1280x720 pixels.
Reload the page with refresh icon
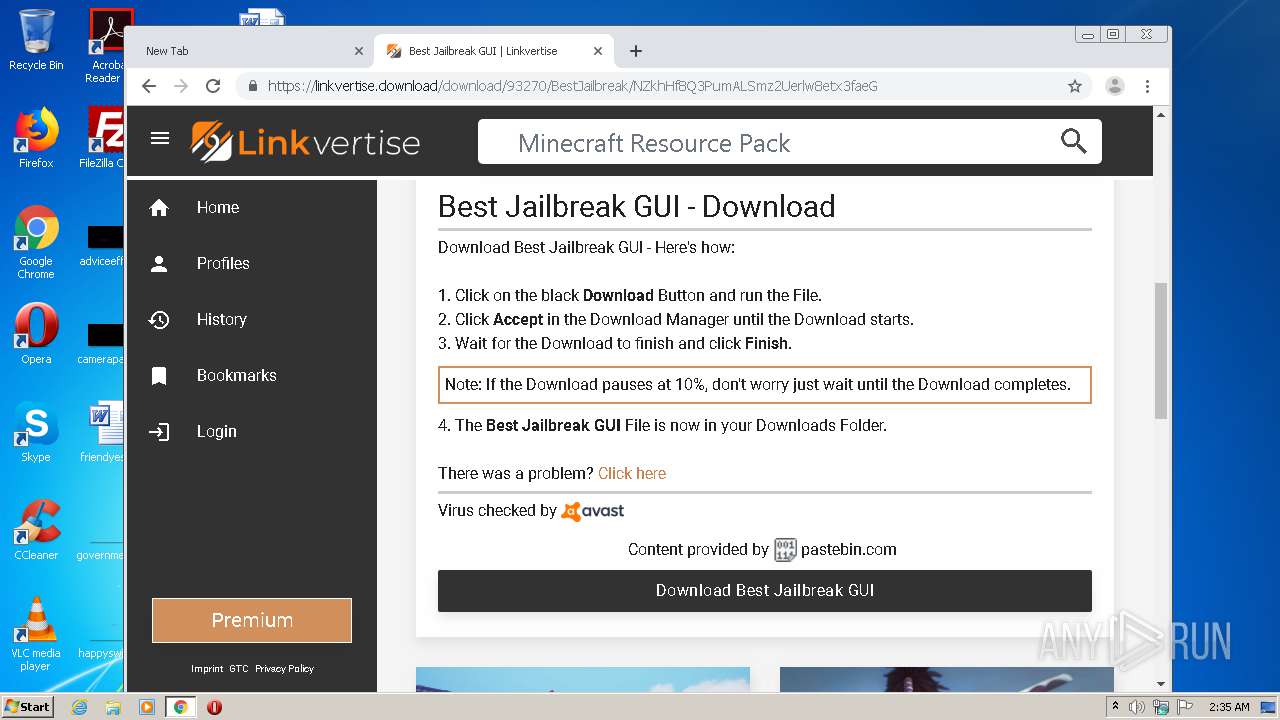[213, 86]
